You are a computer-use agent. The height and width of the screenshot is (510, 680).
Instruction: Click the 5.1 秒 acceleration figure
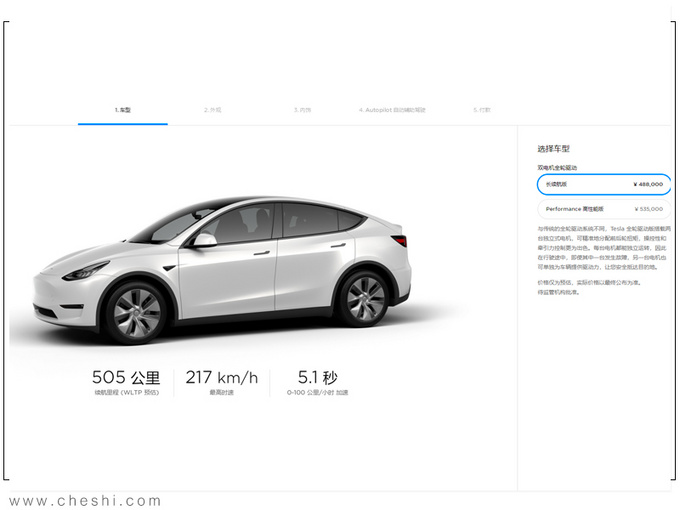coord(317,378)
